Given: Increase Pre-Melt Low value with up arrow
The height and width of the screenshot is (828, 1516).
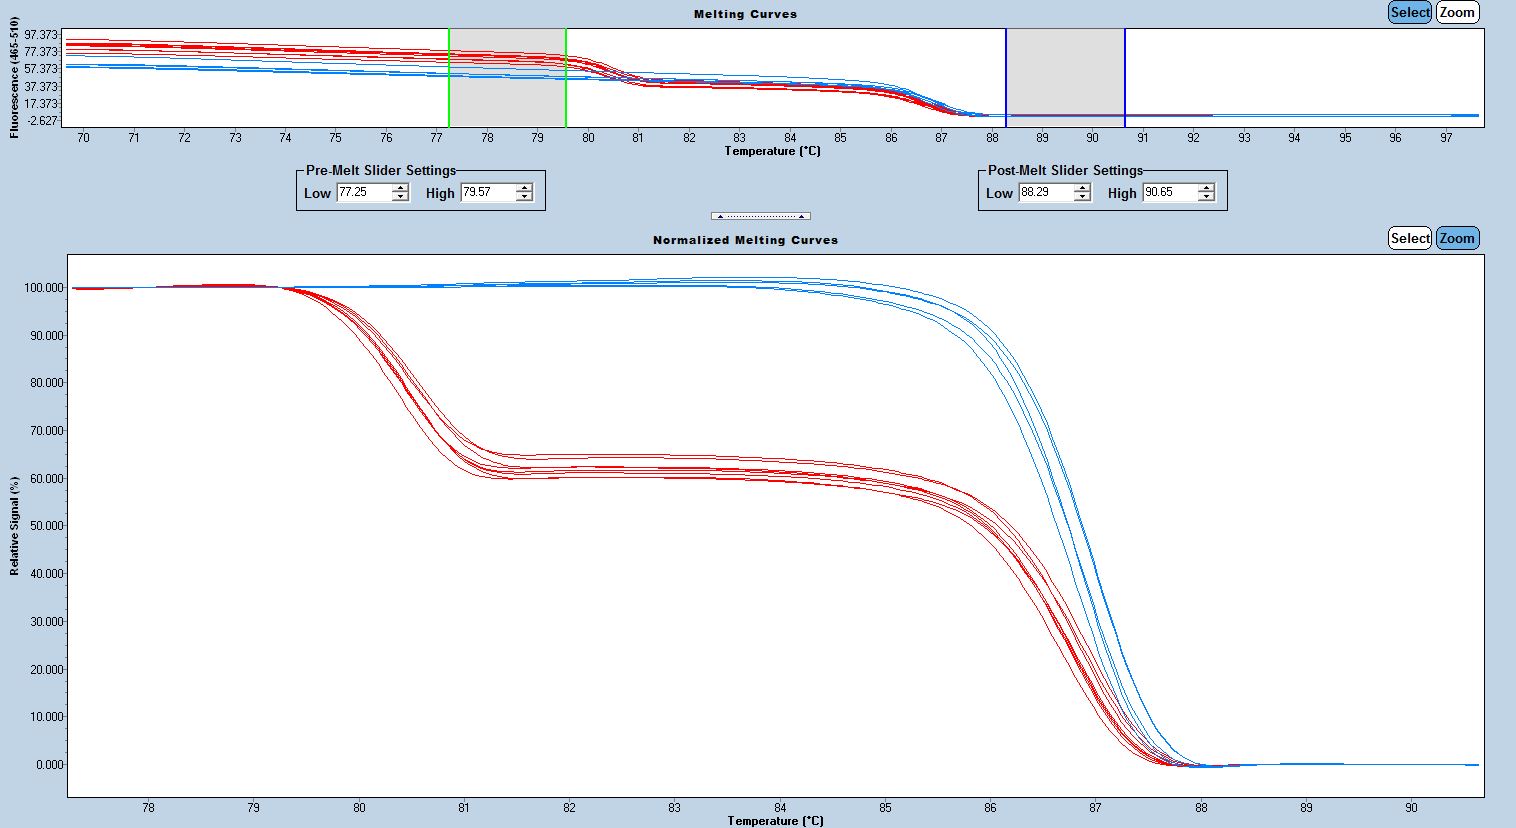Looking at the screenshot, I should [400, 188].
